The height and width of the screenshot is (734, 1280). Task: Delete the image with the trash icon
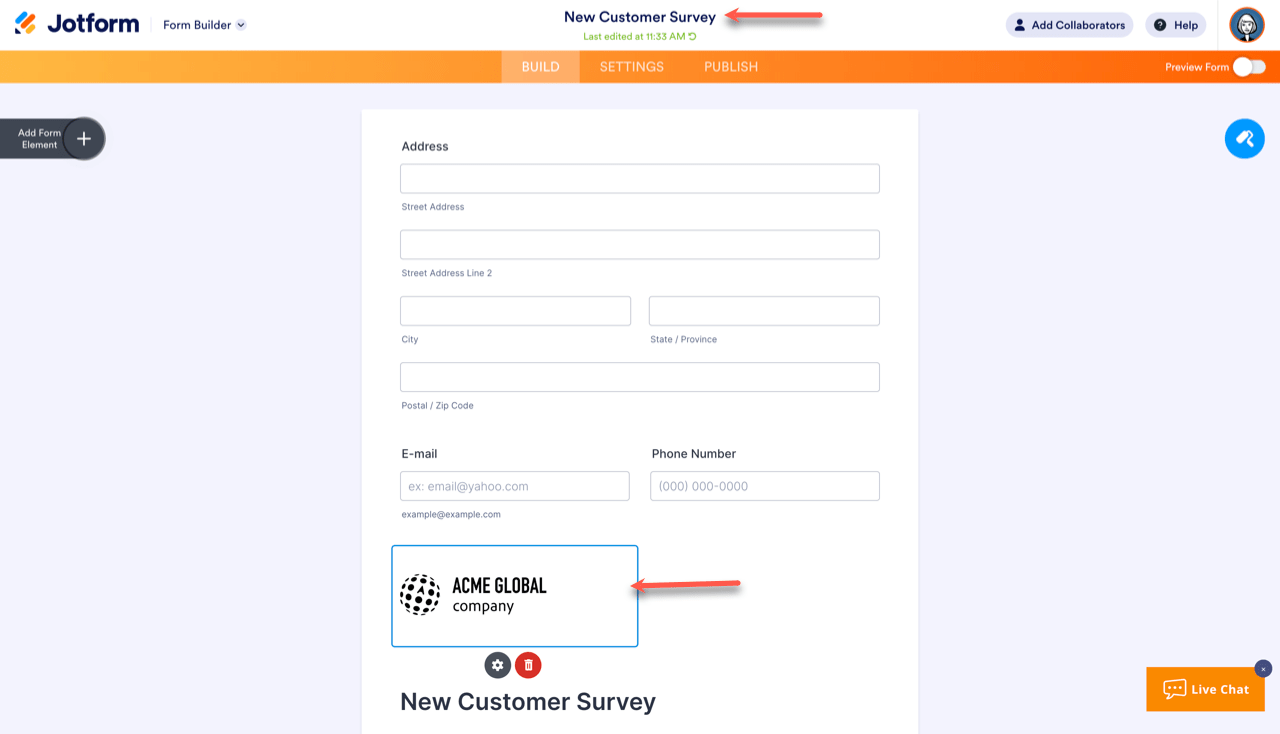point(528,665)
